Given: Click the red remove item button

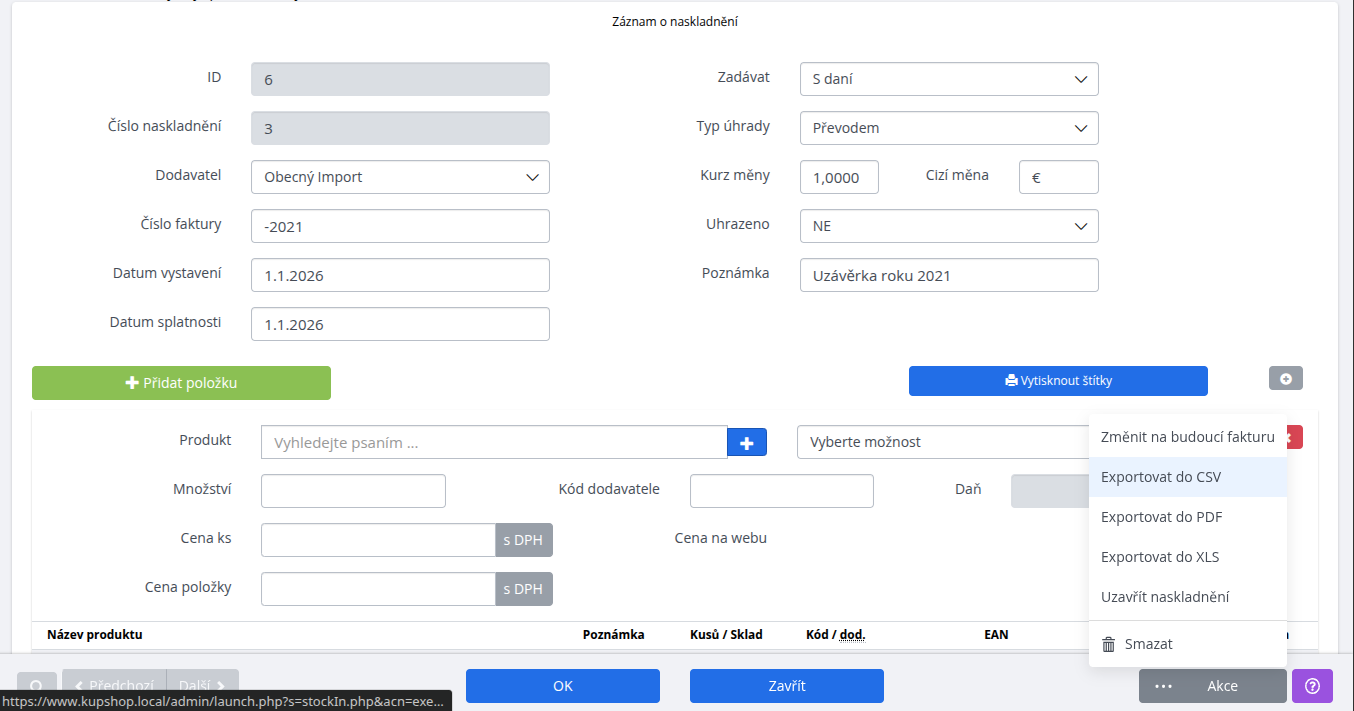Looking at the screenshot, I should tap(1294, 437).
